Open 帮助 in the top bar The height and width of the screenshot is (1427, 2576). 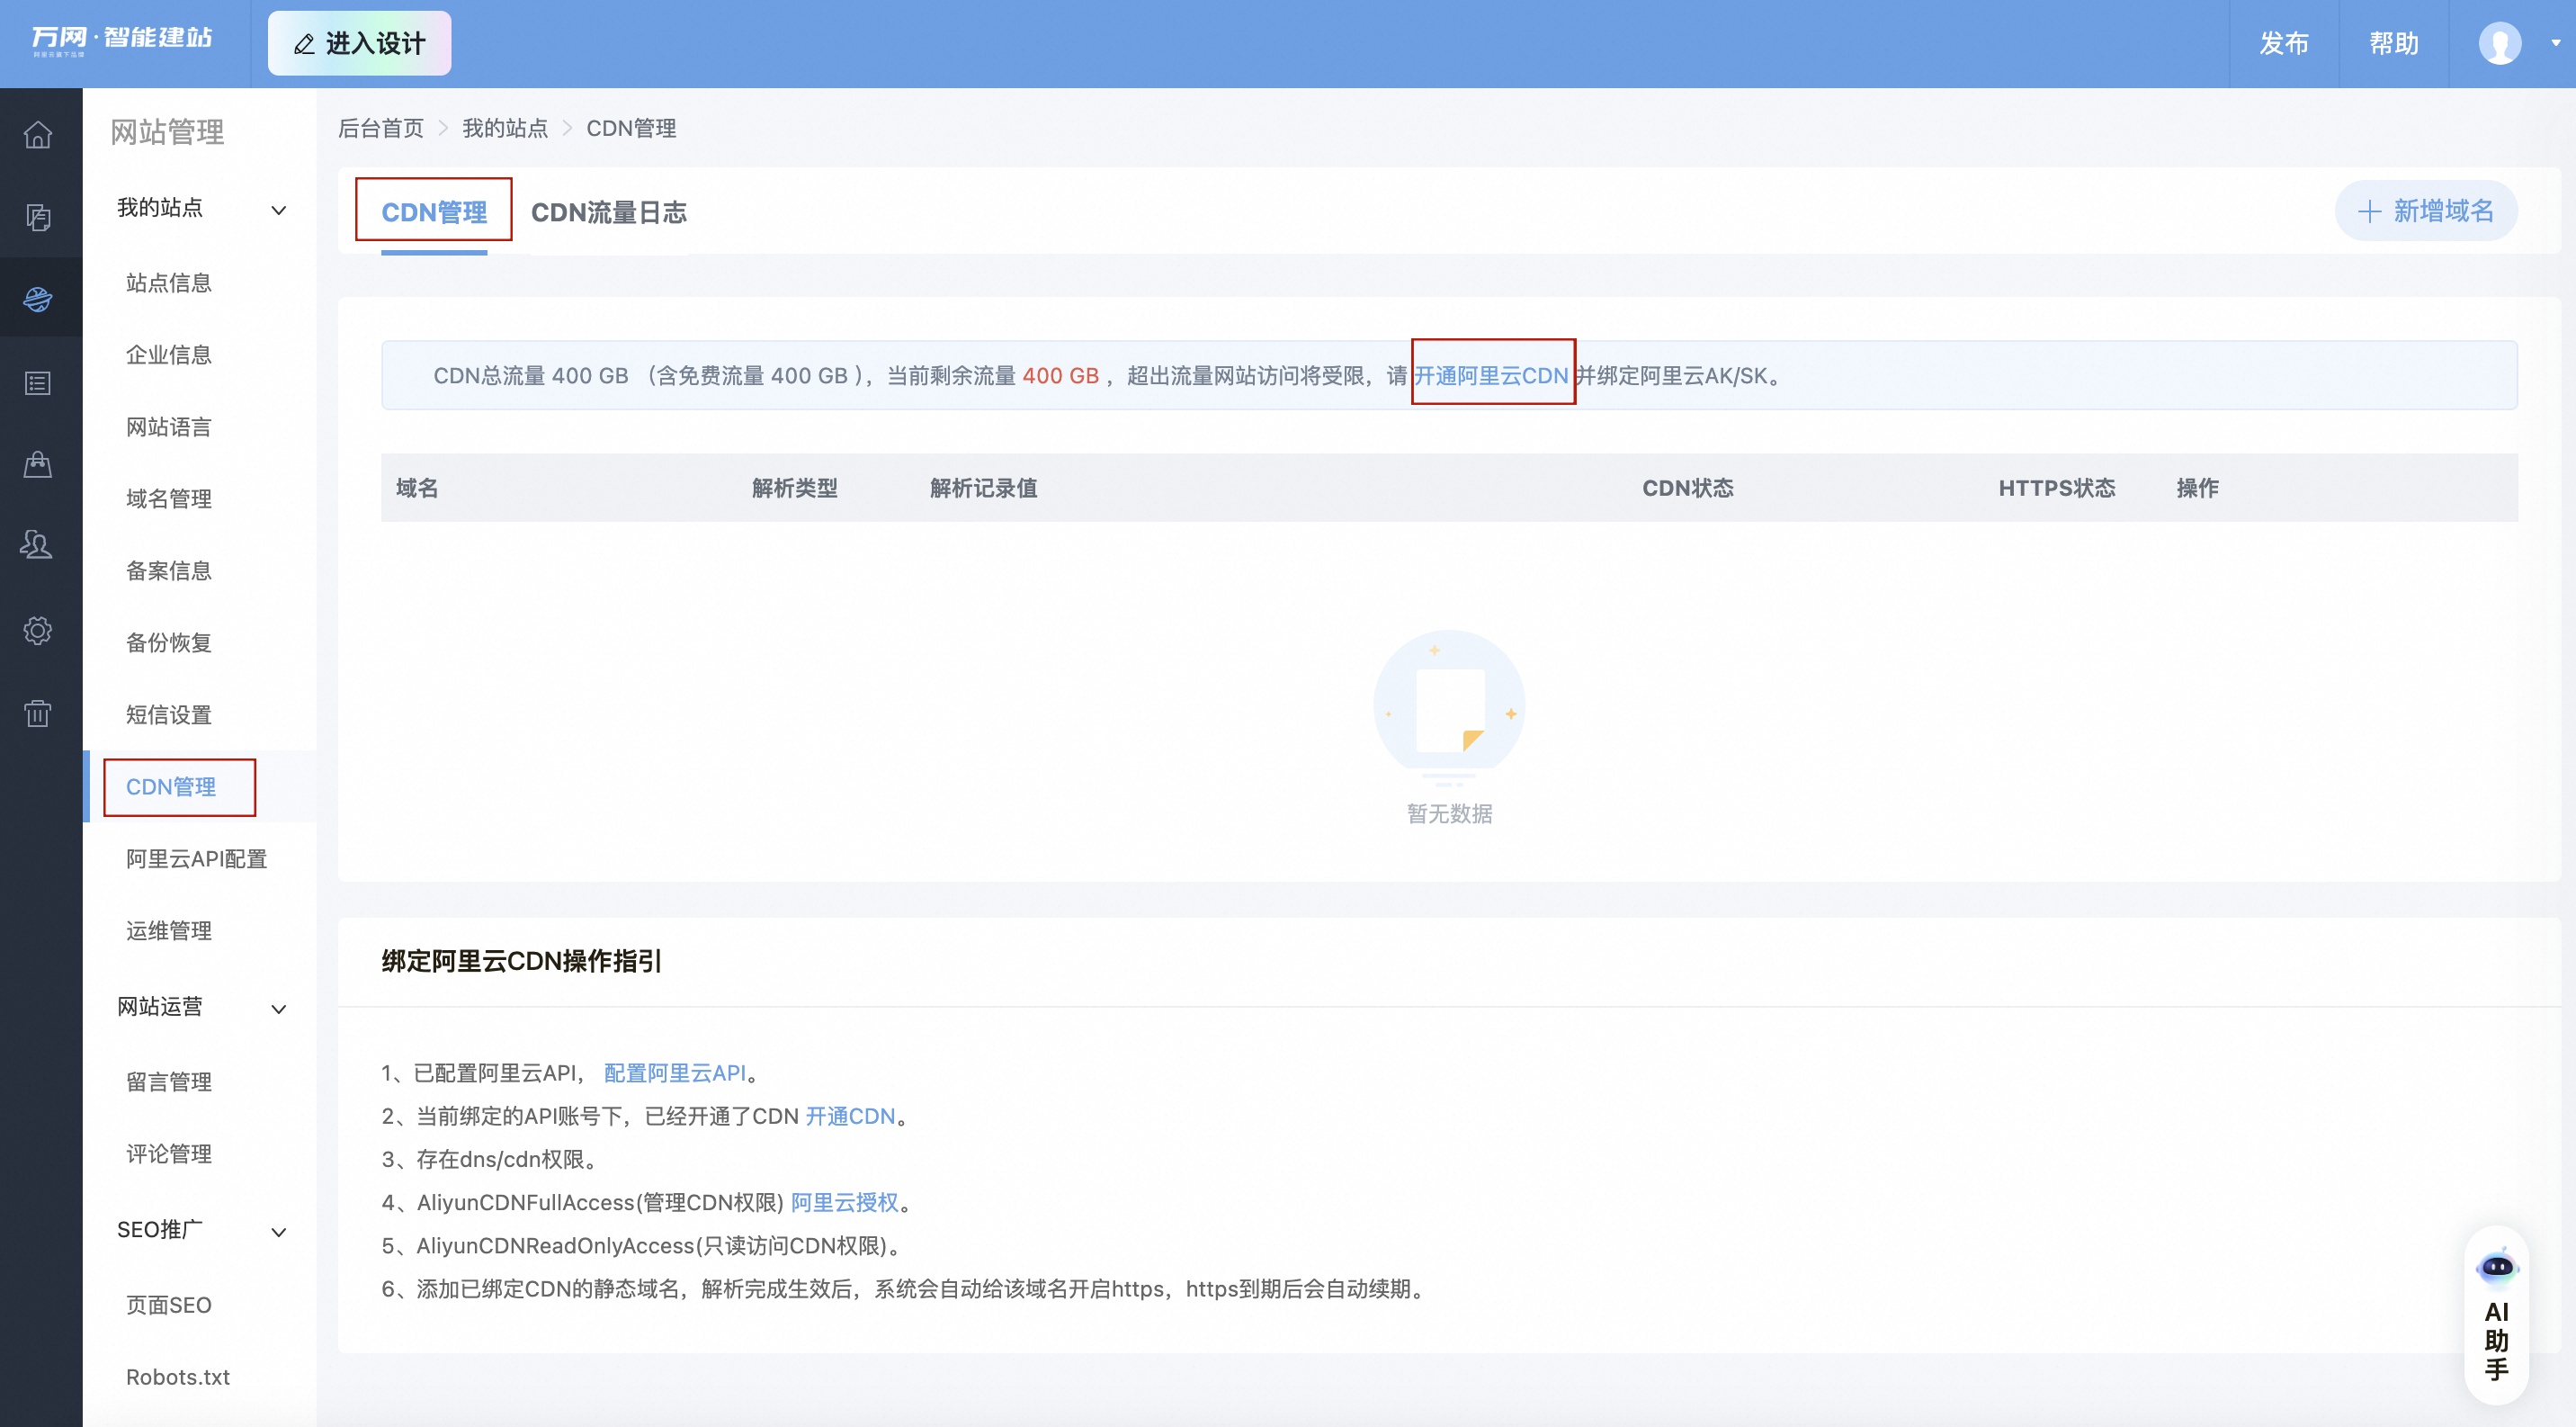(2394, 43)
